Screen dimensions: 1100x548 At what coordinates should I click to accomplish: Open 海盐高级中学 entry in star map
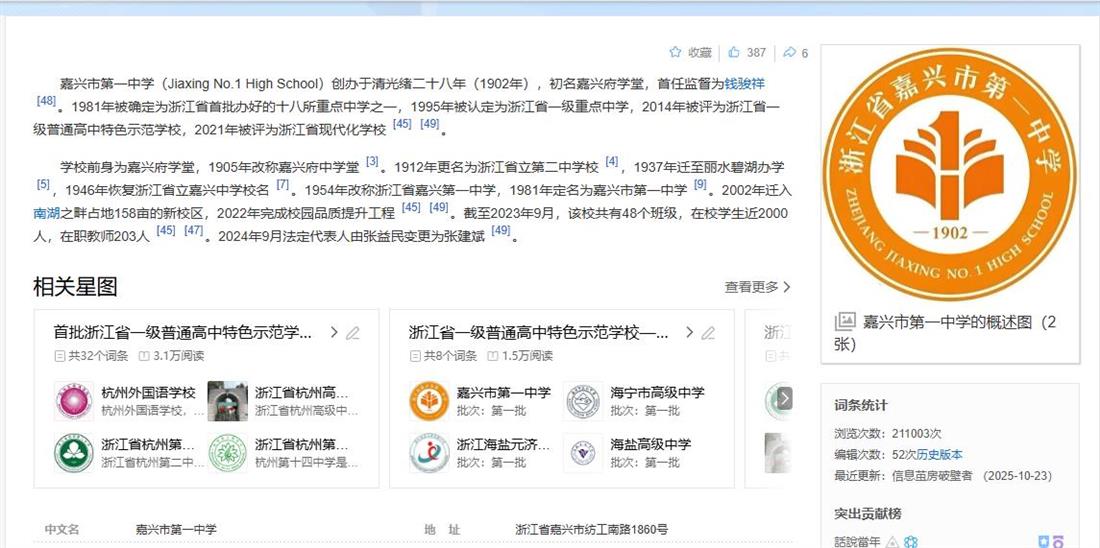(x=650, y=444)
